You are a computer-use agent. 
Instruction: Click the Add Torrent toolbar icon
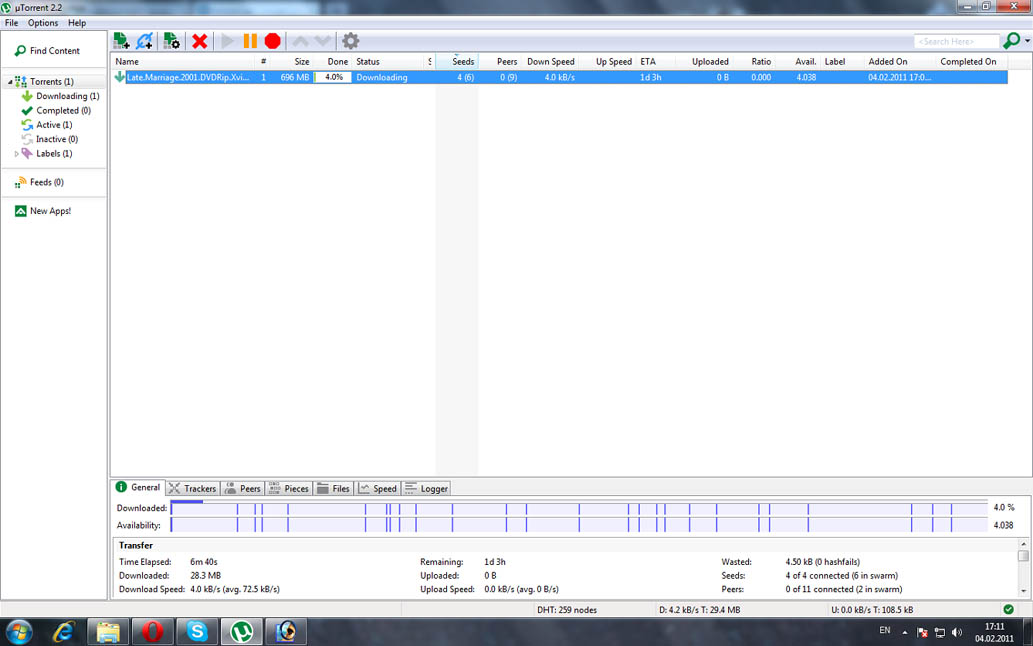122,41
